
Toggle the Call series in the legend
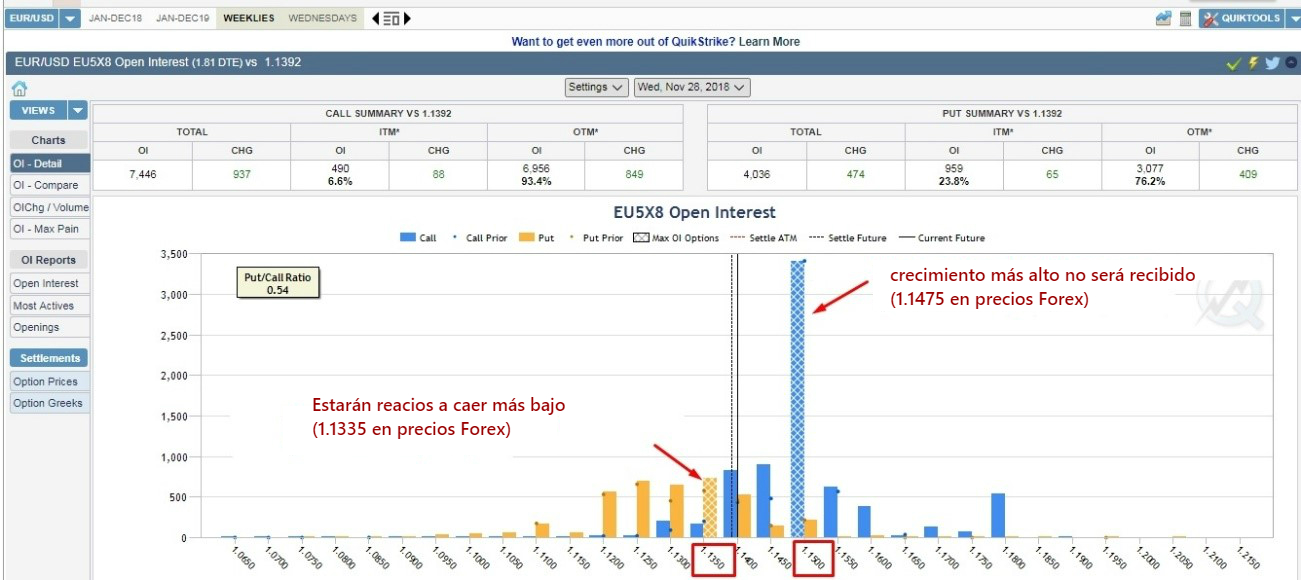click(x=419, y=238)
